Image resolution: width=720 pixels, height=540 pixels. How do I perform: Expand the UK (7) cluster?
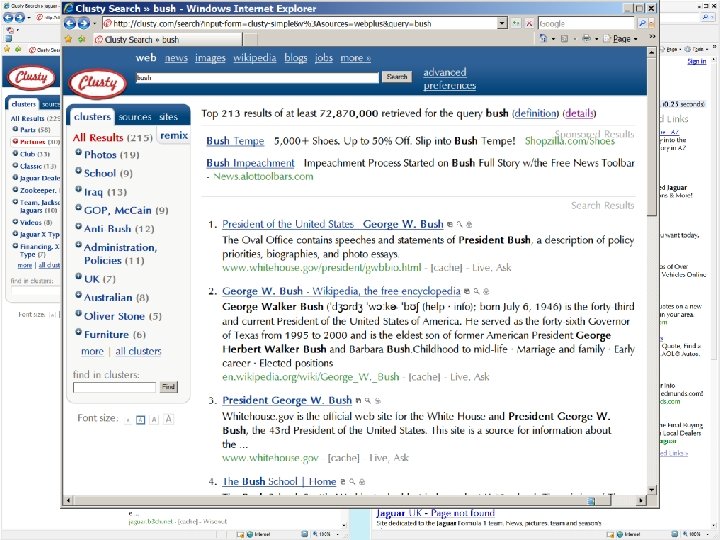[79, 276]
